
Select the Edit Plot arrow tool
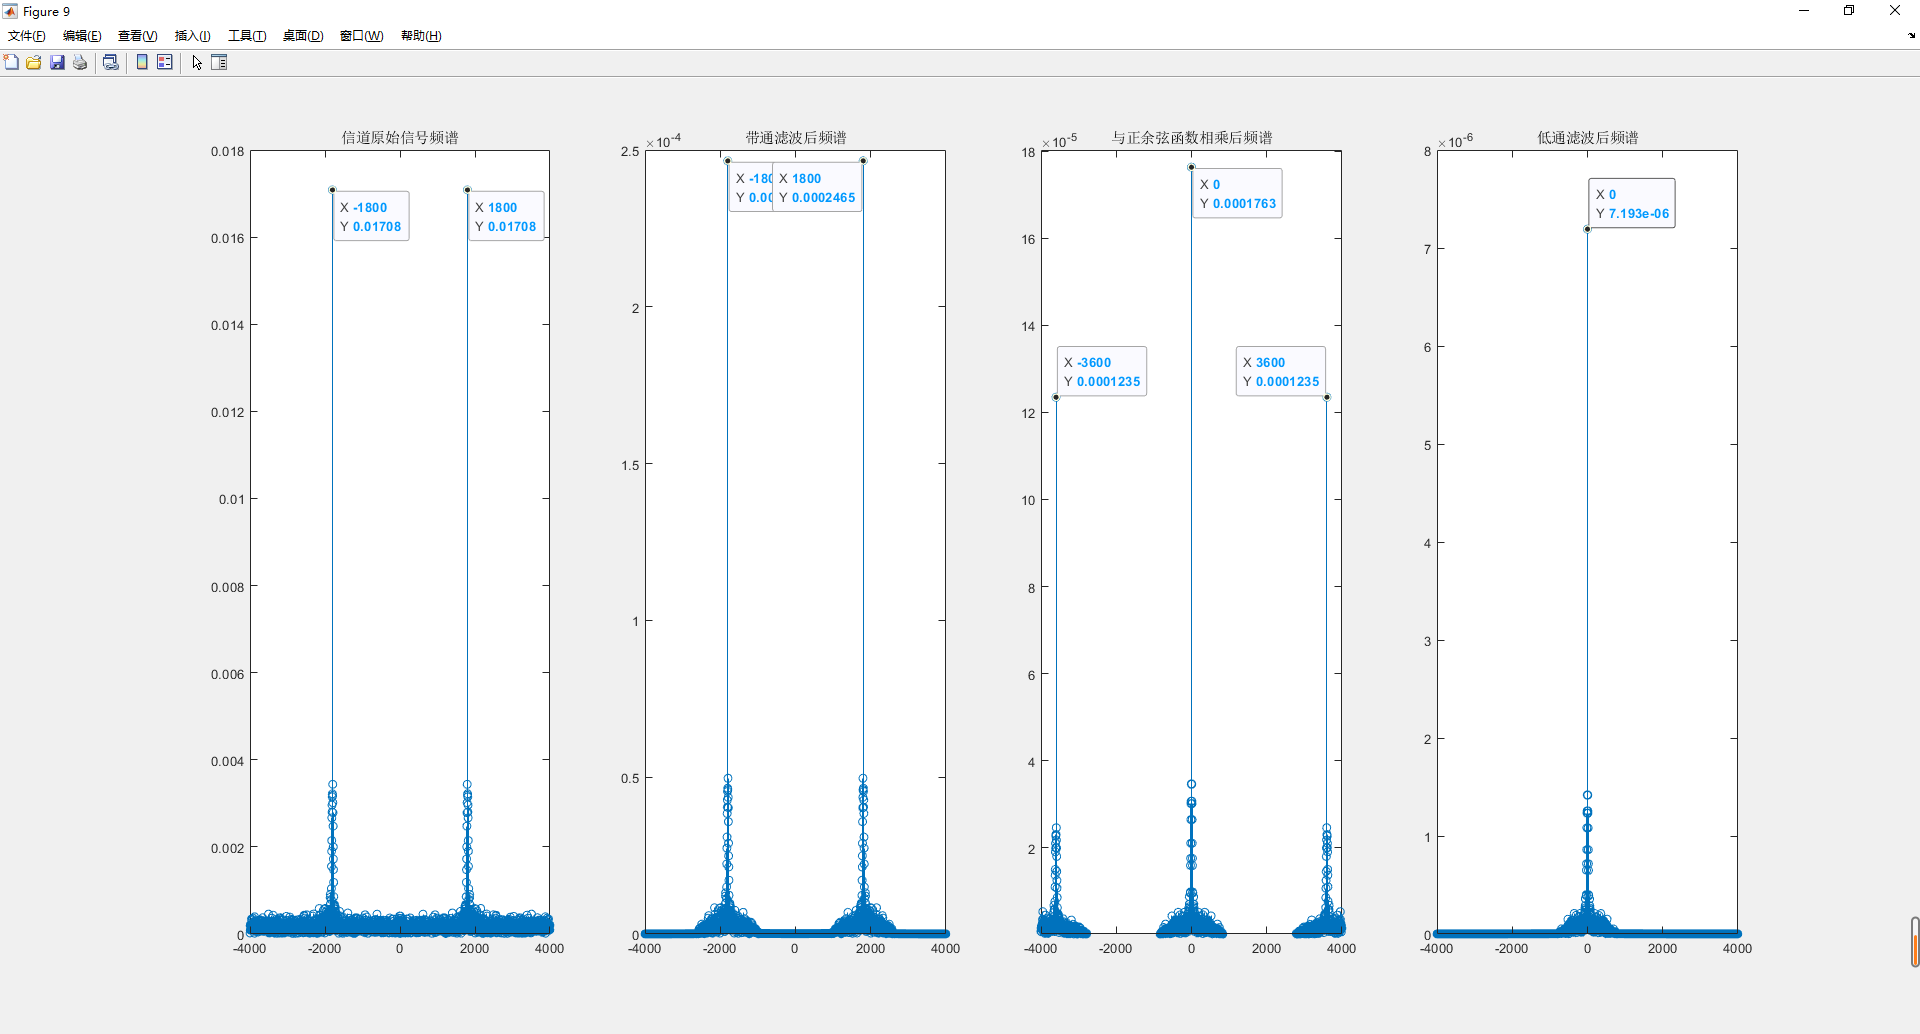(x=197, y=62)
